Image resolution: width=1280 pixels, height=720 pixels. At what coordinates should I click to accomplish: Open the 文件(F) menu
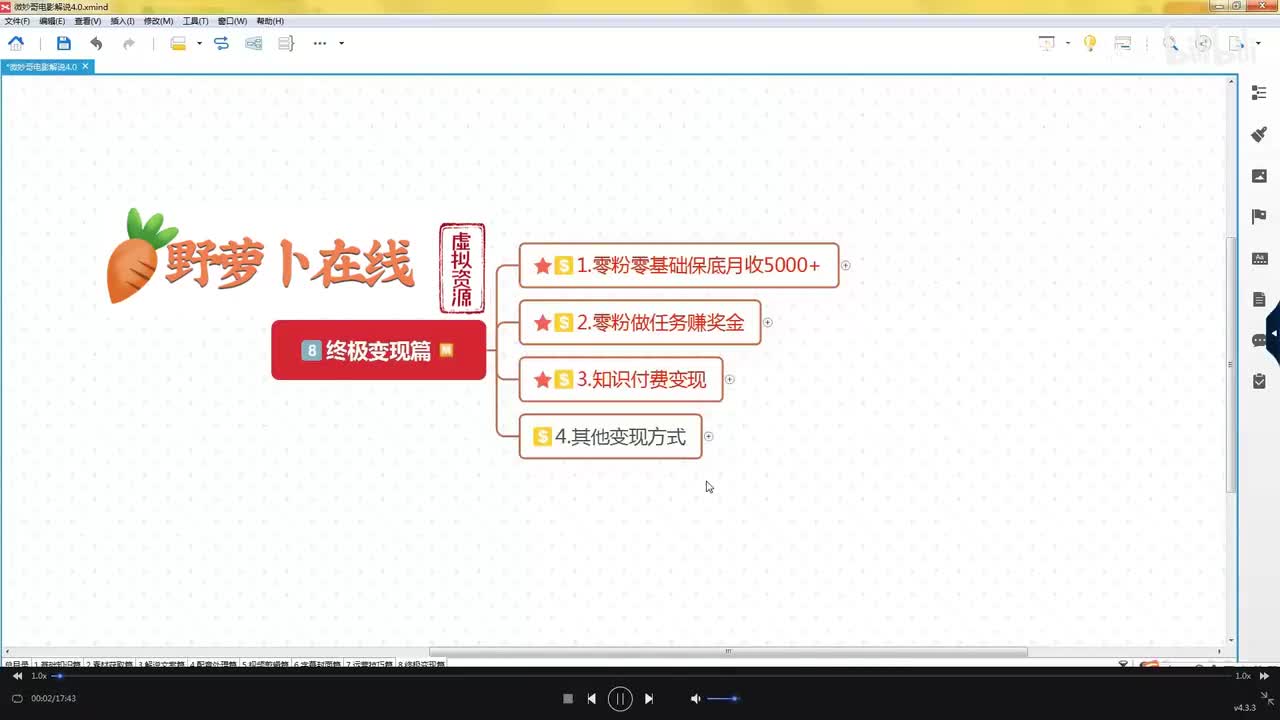[17, 21]
